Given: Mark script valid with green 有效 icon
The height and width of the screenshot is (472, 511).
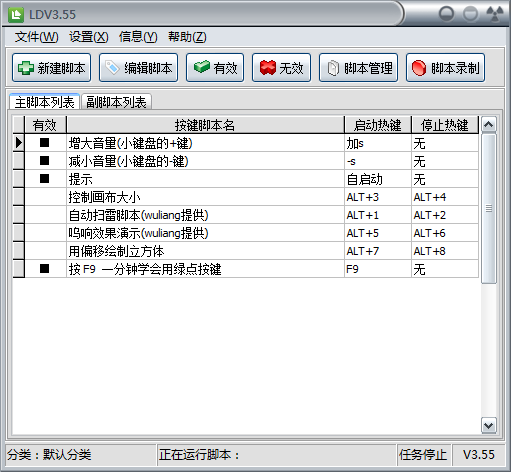Looking at the screenshot, I should coord(201,67).
